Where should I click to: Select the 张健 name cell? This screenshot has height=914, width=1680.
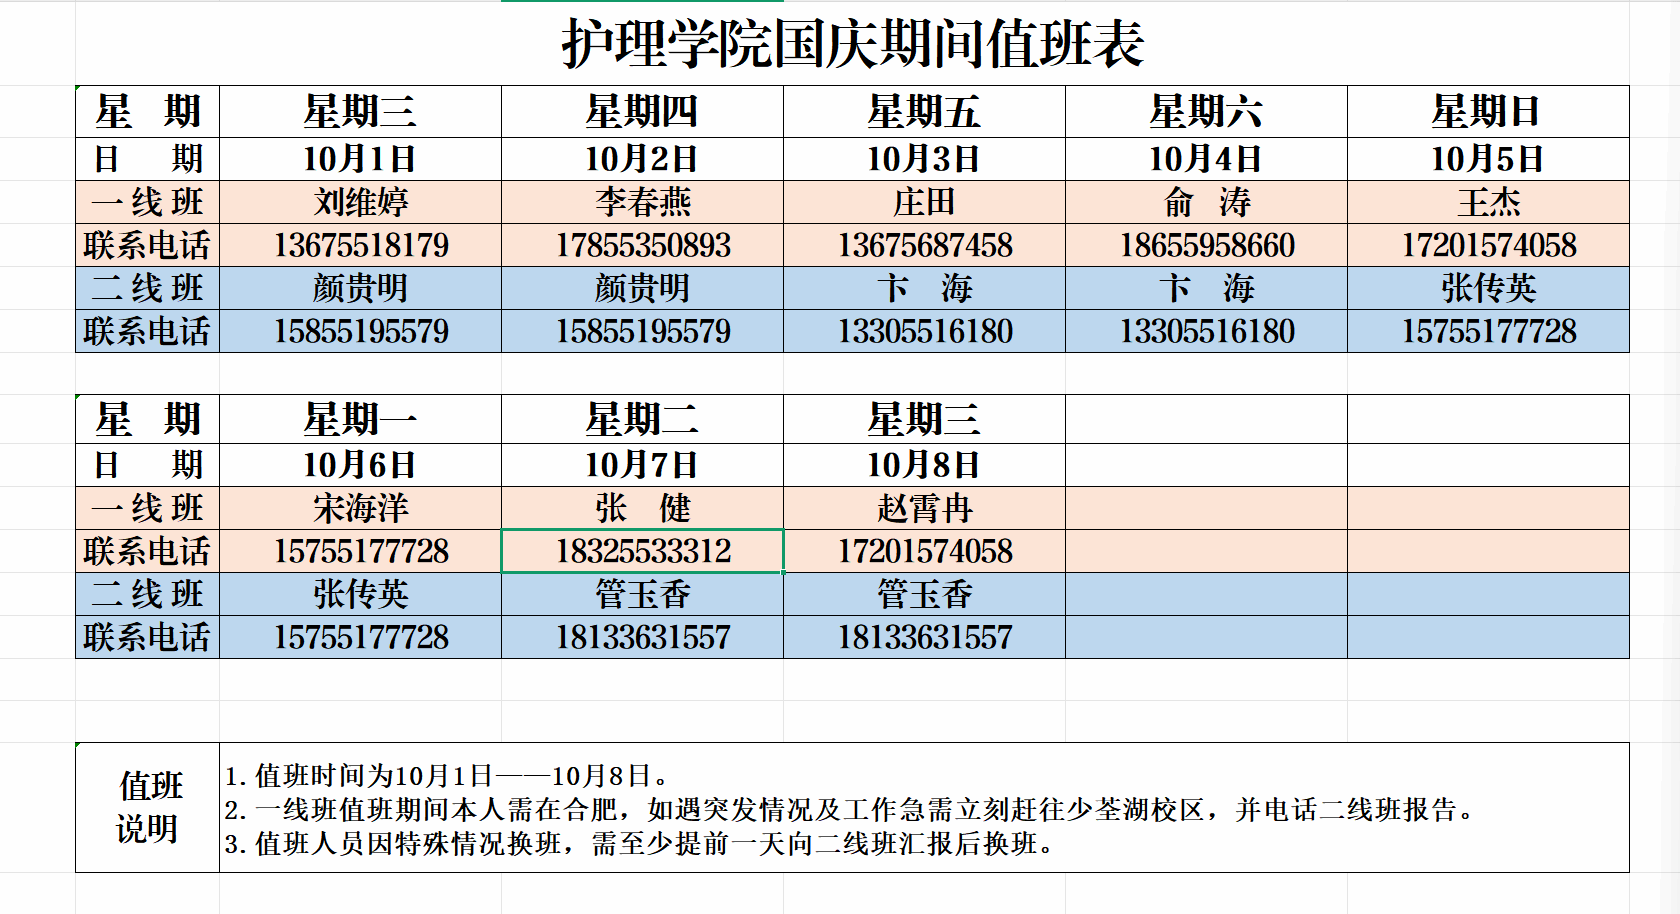642,508
